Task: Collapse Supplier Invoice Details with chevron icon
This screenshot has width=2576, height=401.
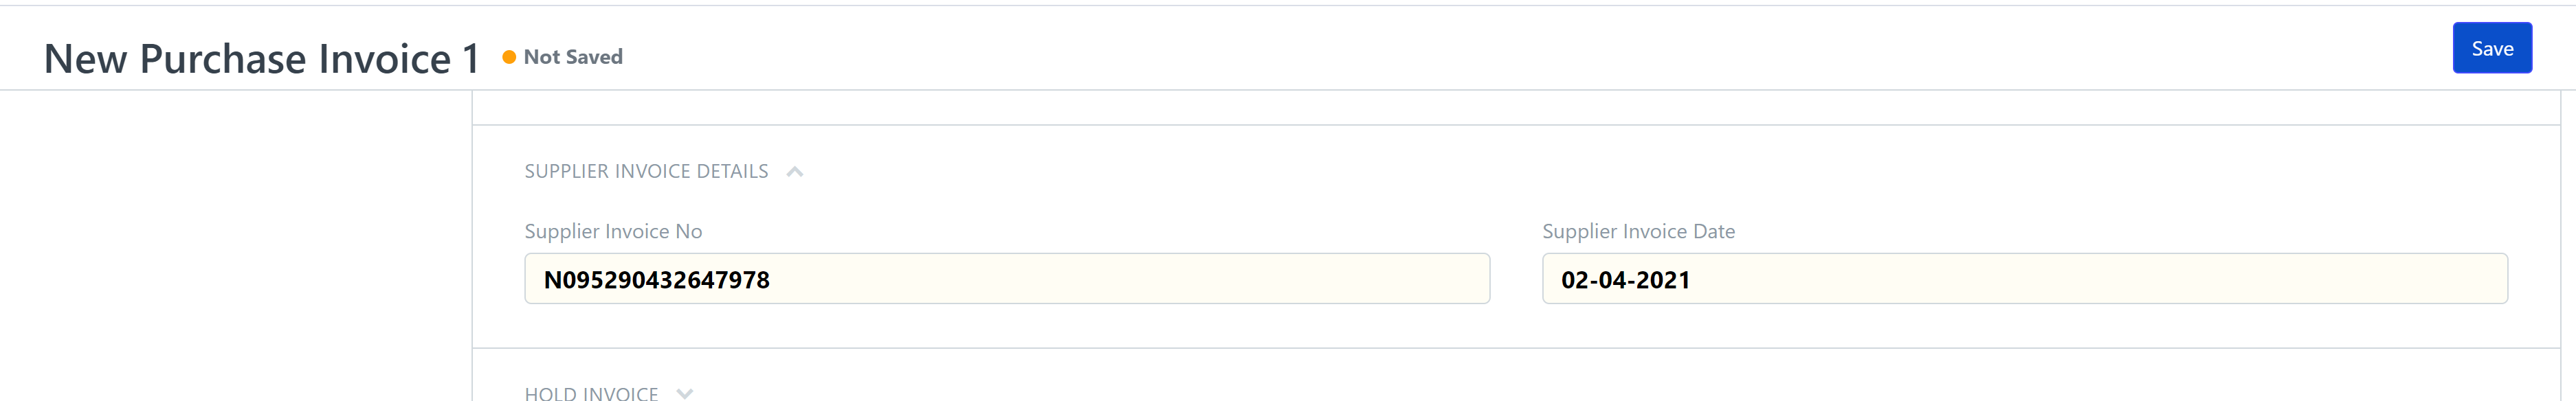Action: click(x=795, y=172)
